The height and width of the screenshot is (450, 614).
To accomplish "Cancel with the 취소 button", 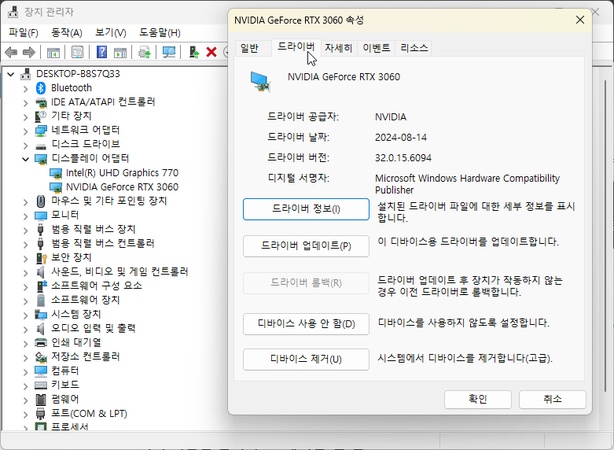I will [553, 399].
